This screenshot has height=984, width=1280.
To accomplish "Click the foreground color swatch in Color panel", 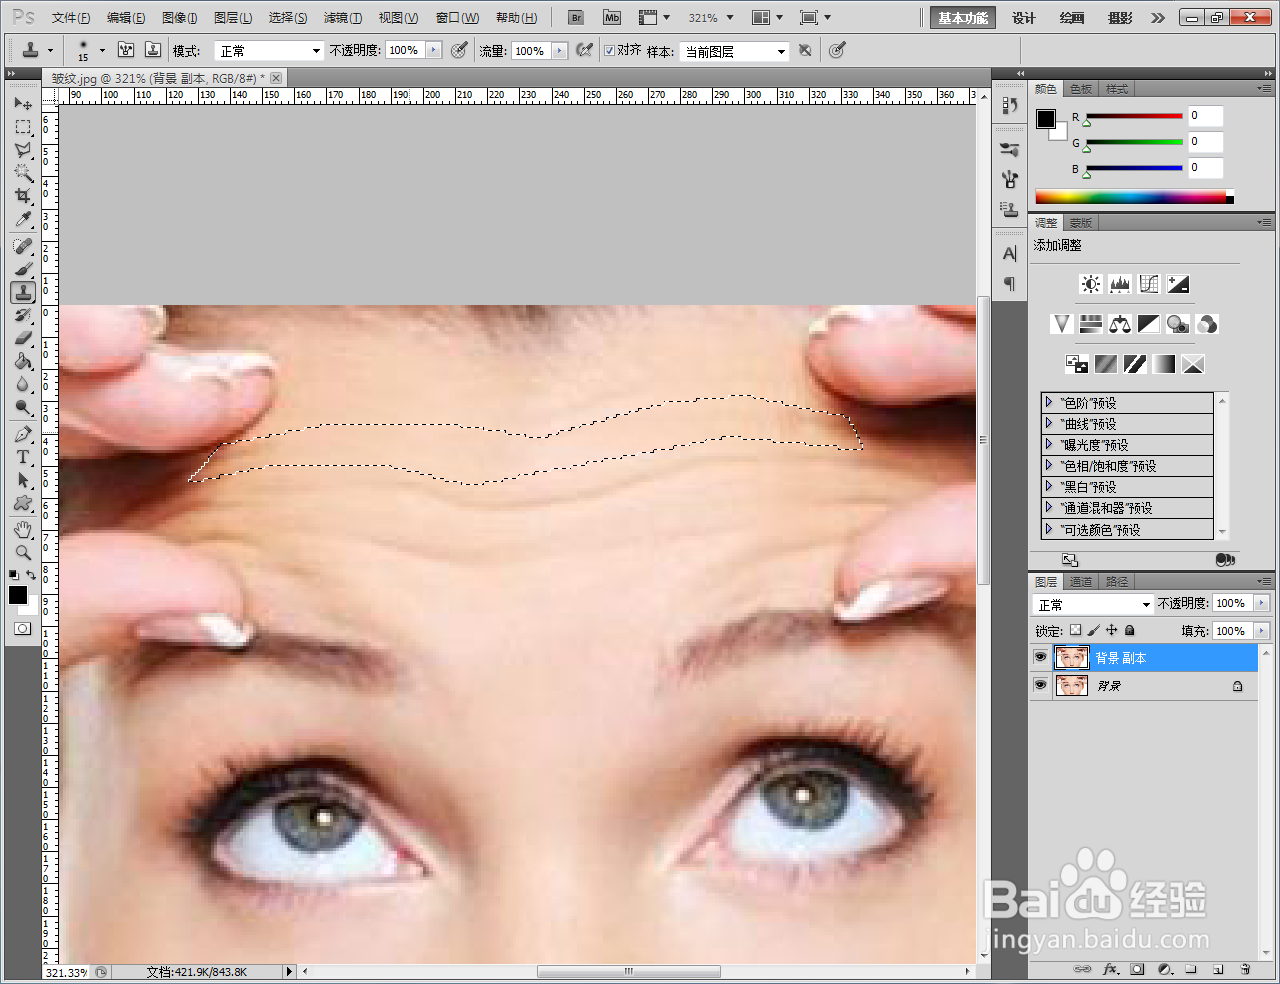I will 1045,119.
